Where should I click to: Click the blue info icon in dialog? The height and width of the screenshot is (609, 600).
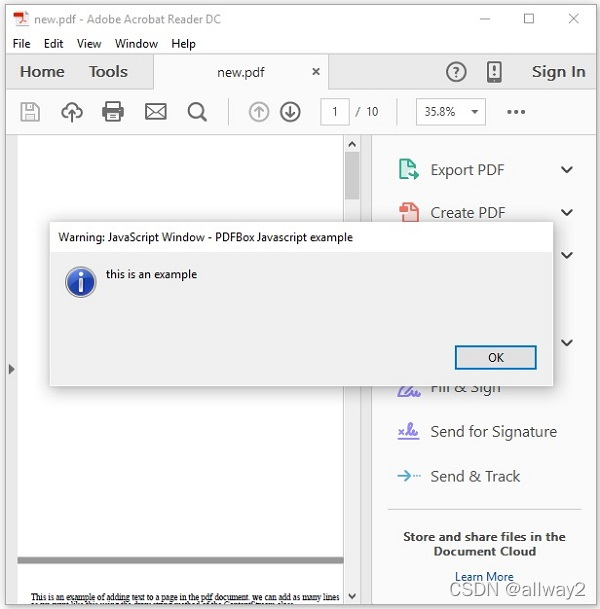pyautogui.click(x=80, y=282)
